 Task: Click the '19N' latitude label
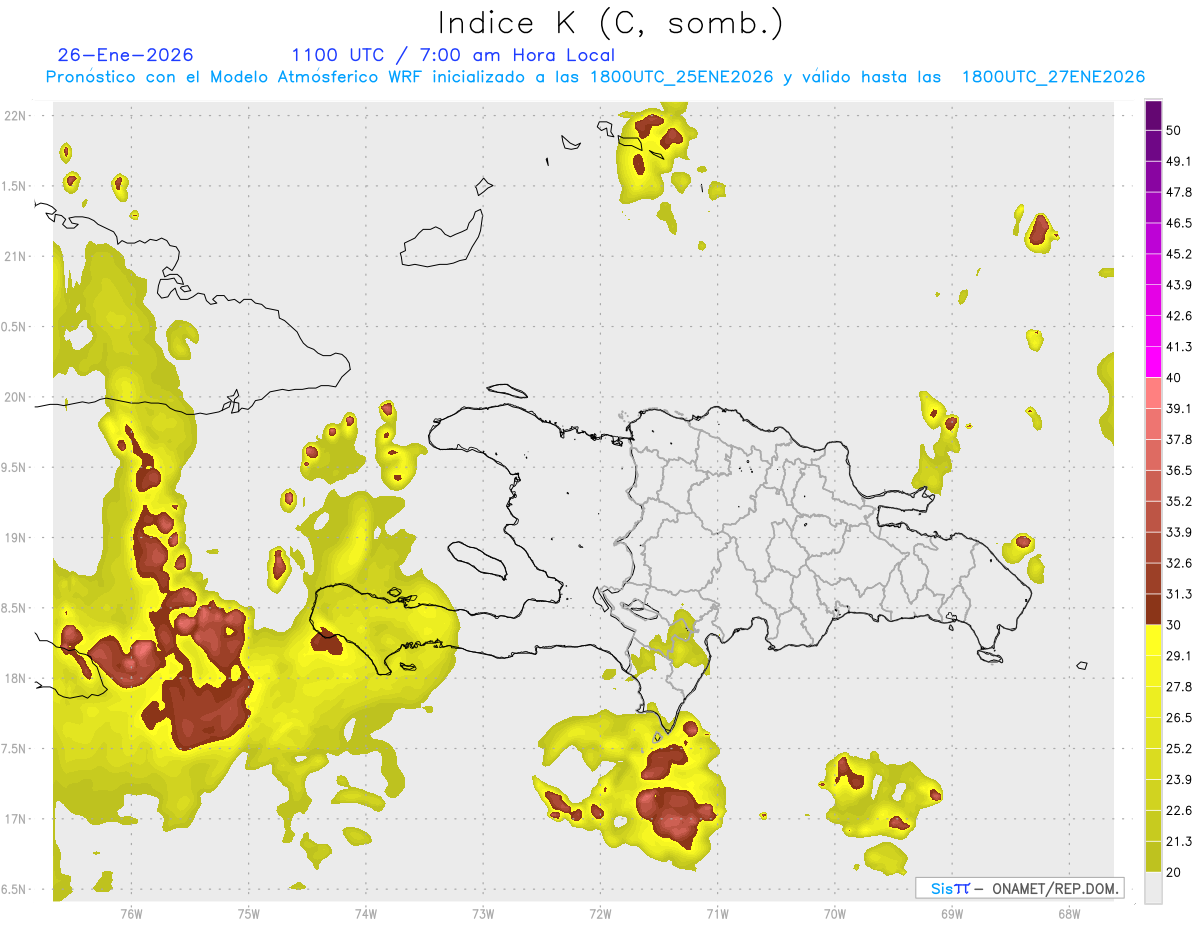click(15, 538)
